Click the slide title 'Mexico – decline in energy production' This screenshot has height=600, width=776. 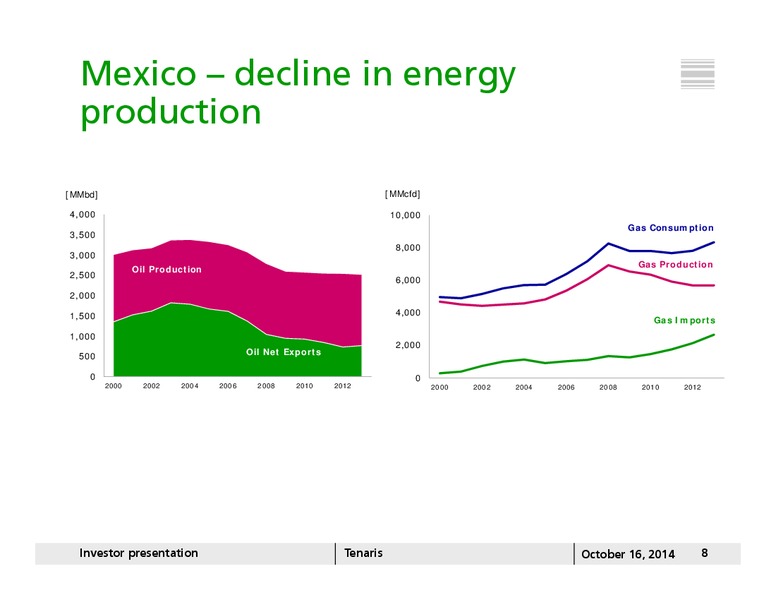click(x=298, y=94)
